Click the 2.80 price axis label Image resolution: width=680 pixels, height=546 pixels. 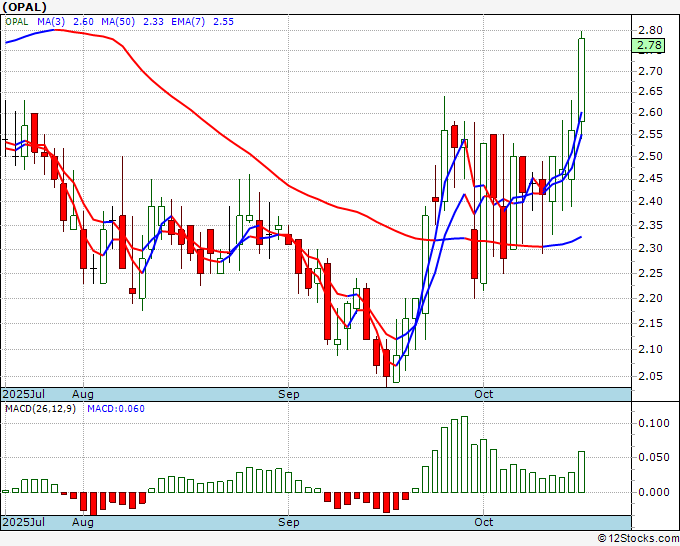click(651, 30)
